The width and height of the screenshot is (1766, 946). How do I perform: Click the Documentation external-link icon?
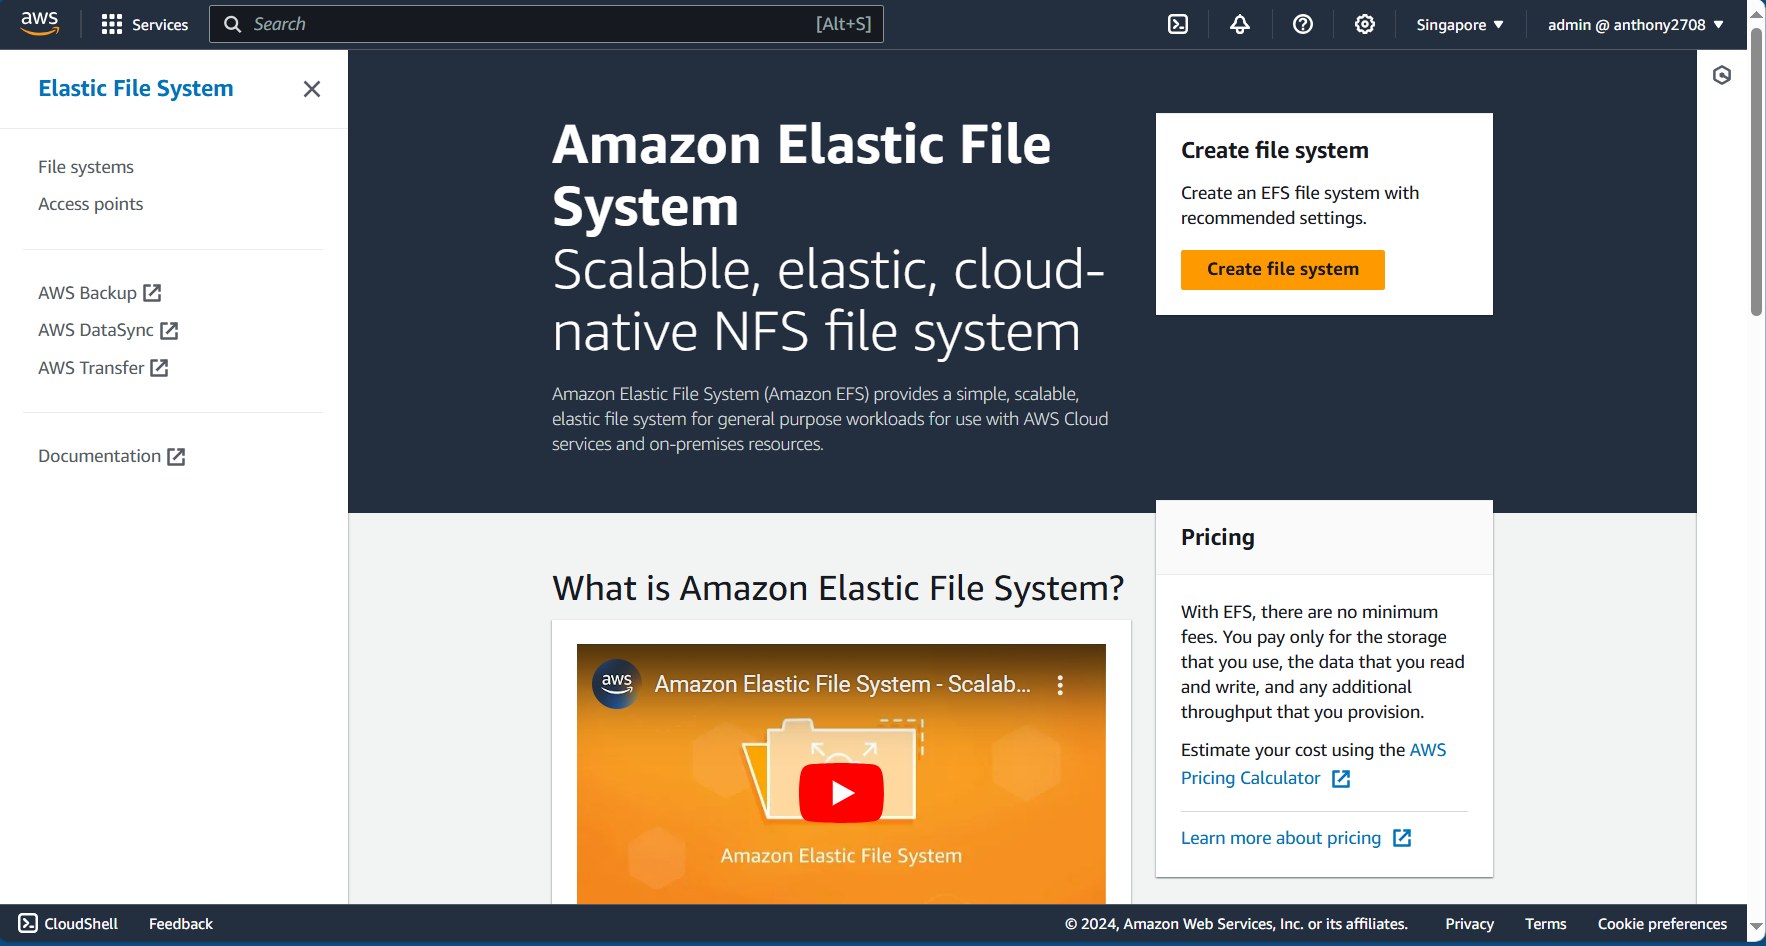pyautogui.click(x=176, y=456)
